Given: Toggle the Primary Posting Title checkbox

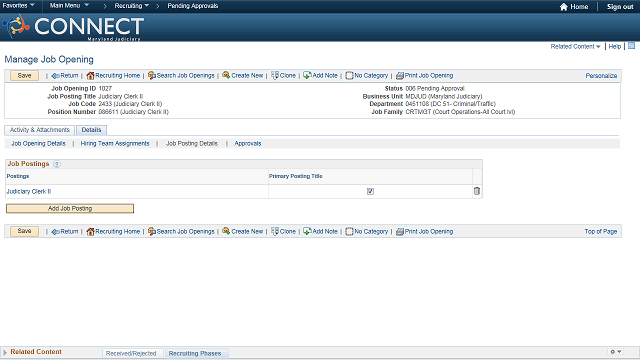Looking at the screenshot, I should (370, 191).
